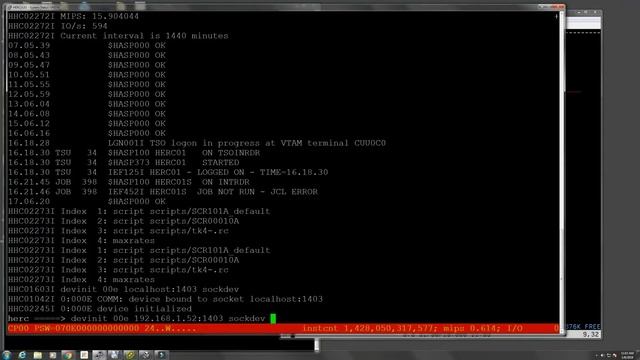Screen dimensions: 640x360
Task: Click the instcnt counter in red status bar
Action: 370,329
